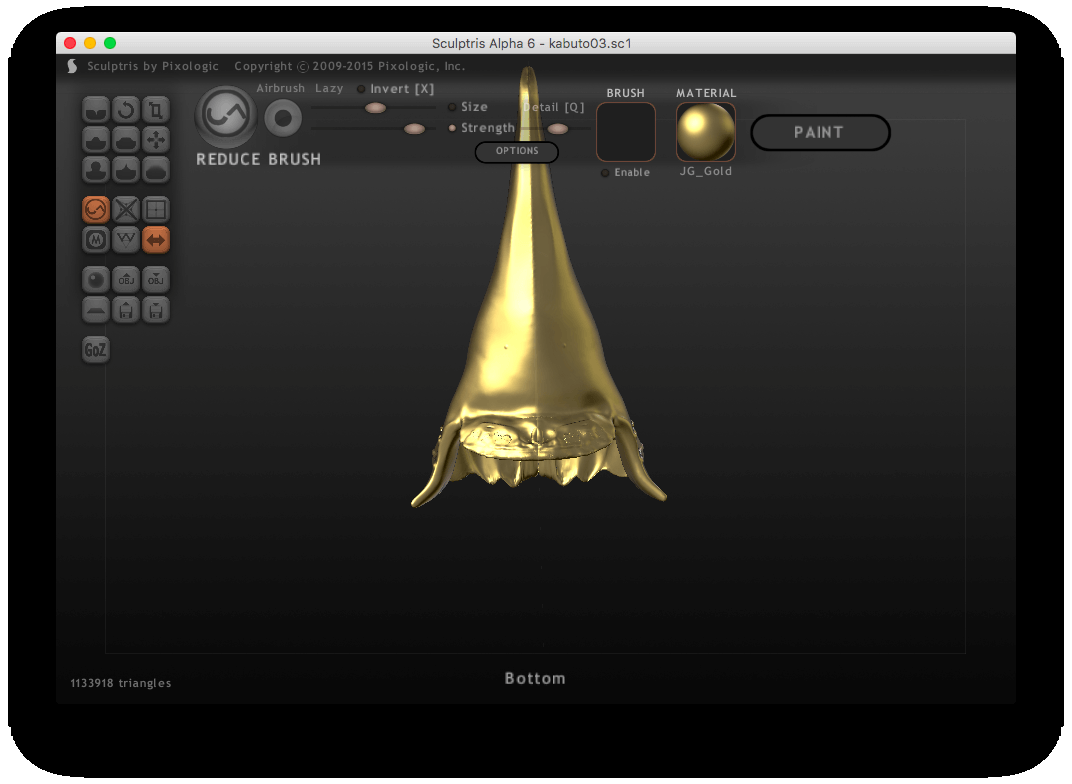Open file with floppy up-arrow icon
Viewport: 1072px width, 784px height.
pyautogui.click(x=126, y=310)
